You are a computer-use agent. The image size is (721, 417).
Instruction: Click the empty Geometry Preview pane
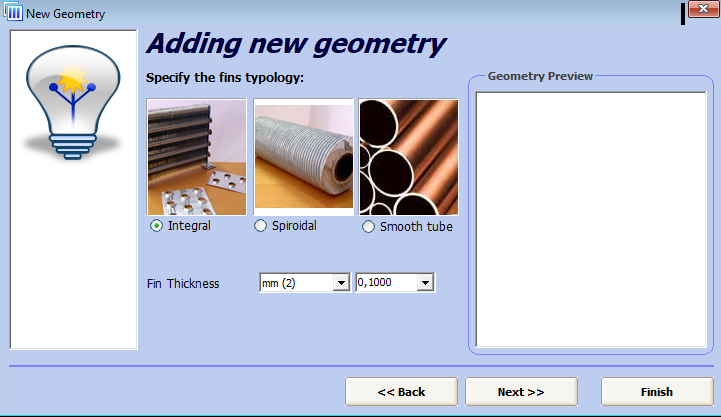click(591, 219)
